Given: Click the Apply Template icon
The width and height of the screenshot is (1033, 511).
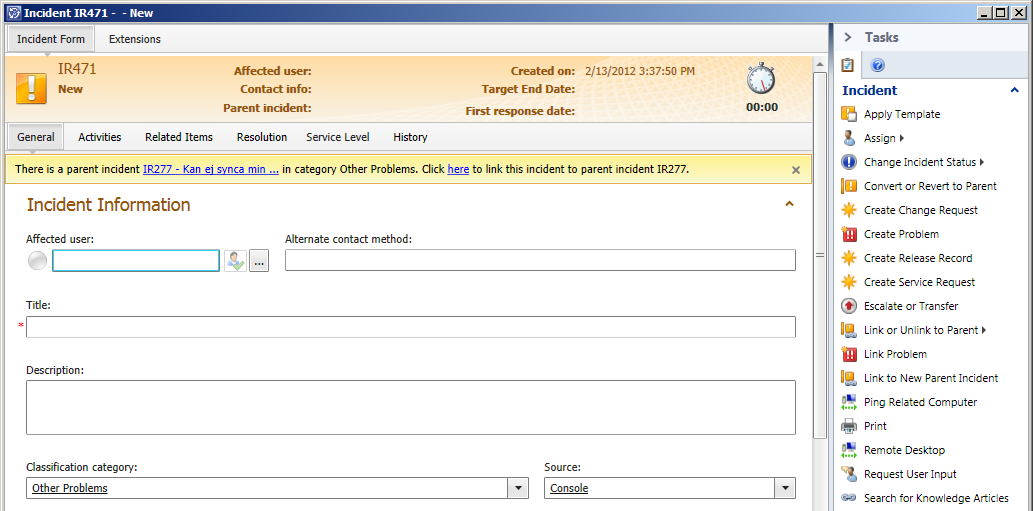Looking at the screenshot, I should pos(849,114).
